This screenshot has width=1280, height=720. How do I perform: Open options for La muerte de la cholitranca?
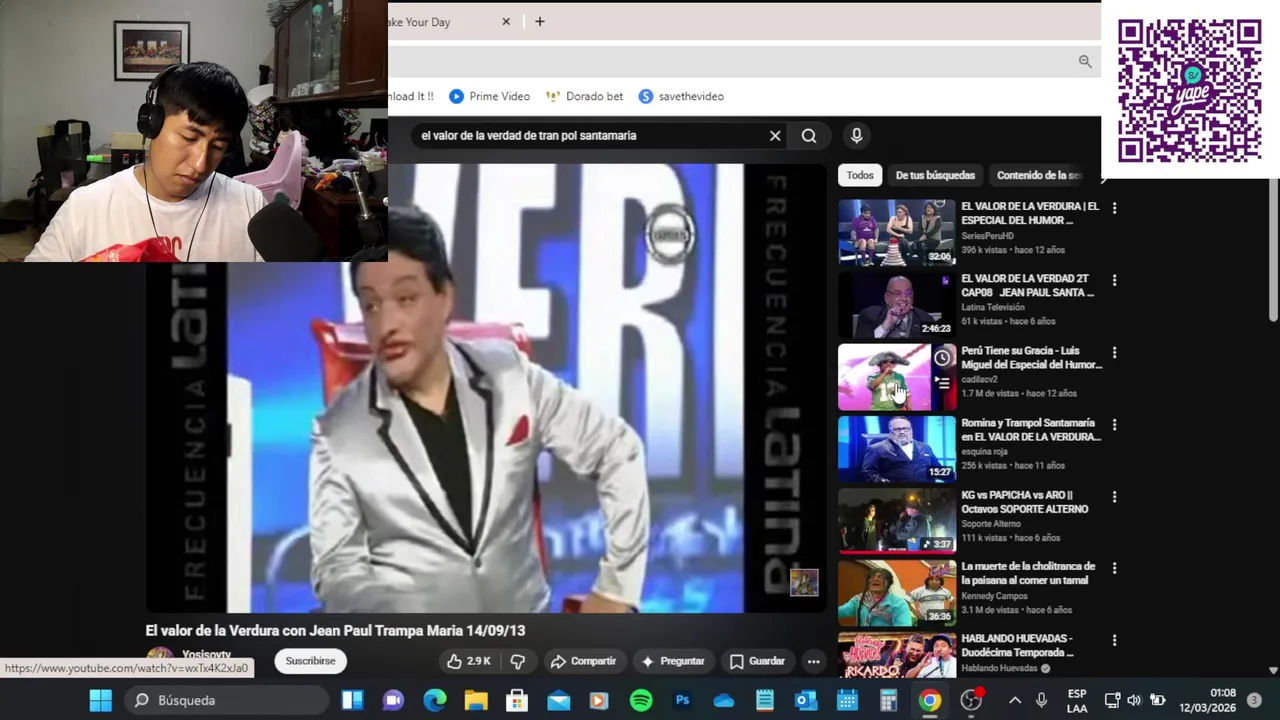pyautogui.click(x=1114, y=568)
